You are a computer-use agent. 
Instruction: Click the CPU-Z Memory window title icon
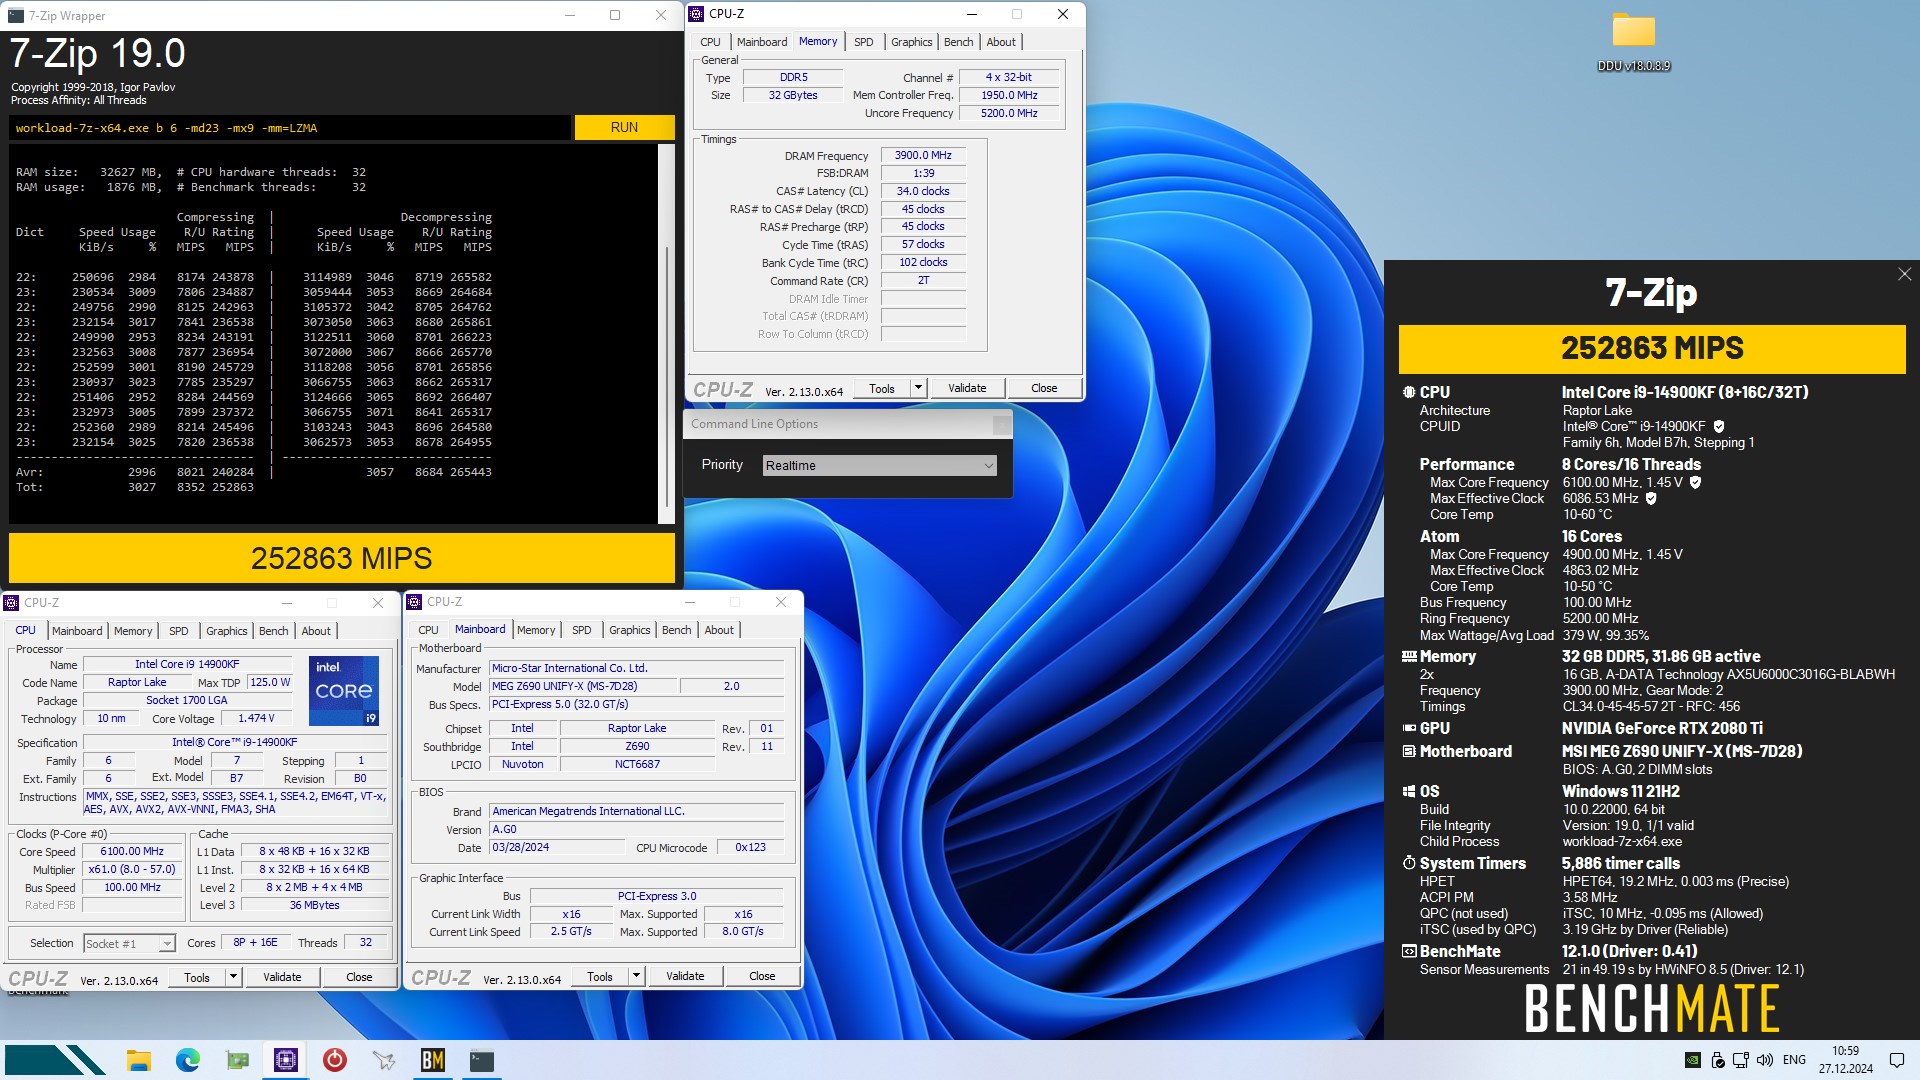pyautogui.click(x=696, y=14)
